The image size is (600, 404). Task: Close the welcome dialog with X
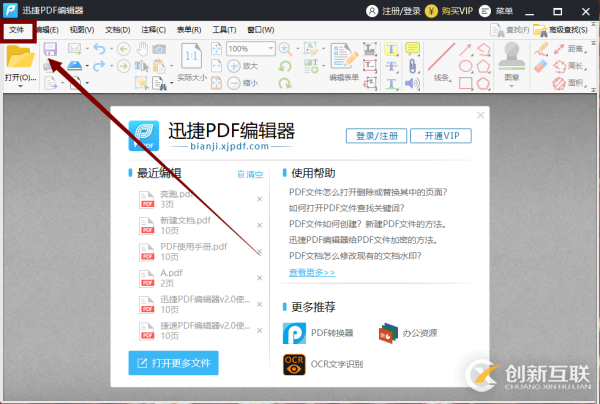(481, 115)
